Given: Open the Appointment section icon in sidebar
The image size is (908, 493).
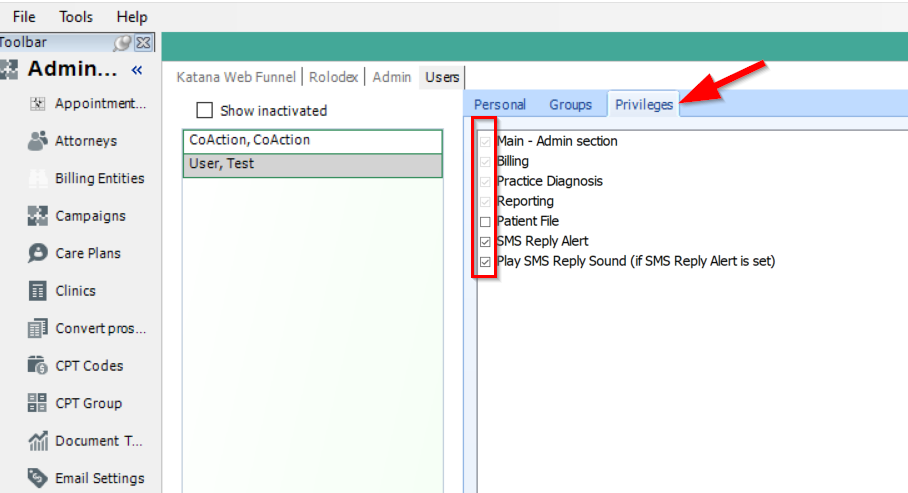Looking at the screenshot, I should click(x=38, y=104).
